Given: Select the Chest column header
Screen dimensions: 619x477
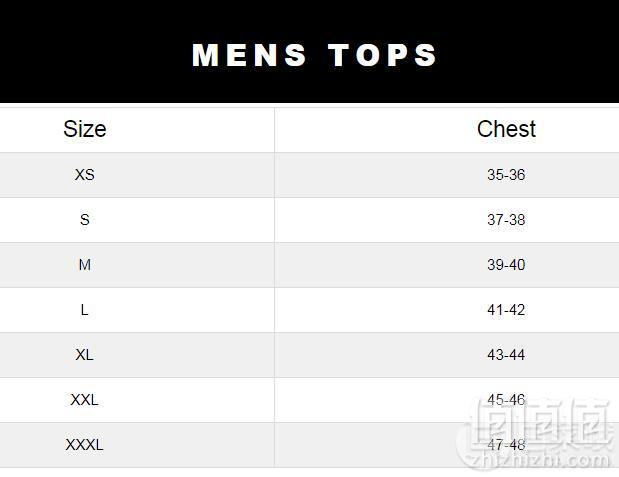Looking at the screenshot, I should click(506, 129).
